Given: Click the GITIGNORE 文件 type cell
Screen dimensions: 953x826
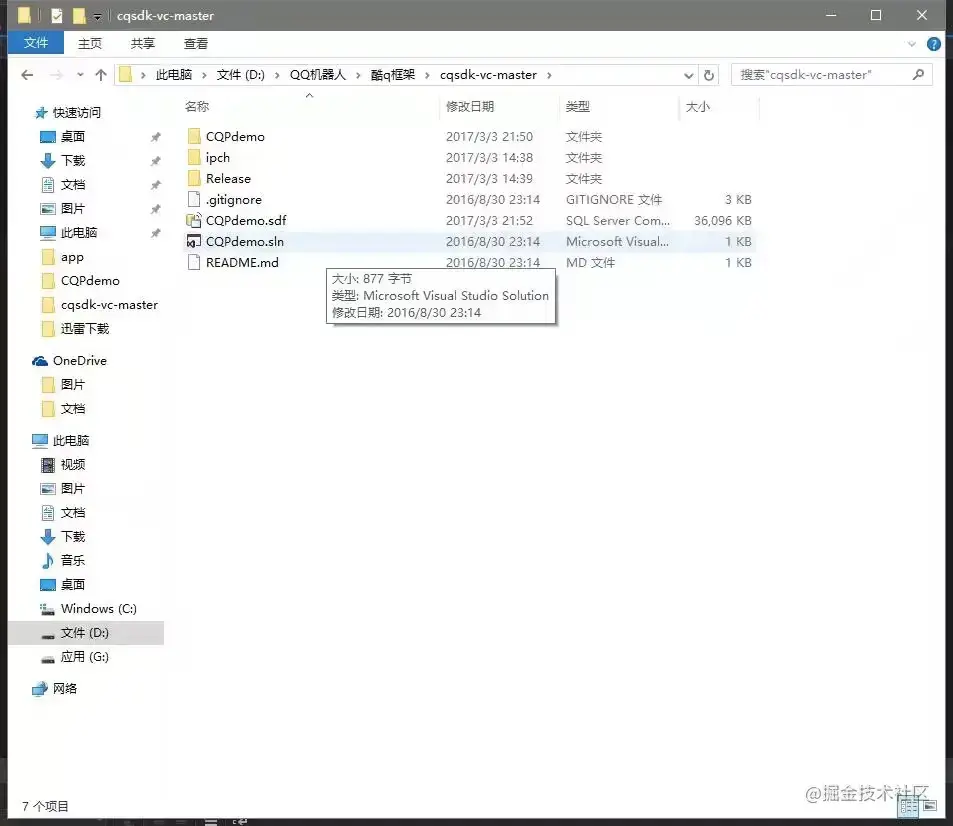Looking at the screenshot, I should click(614, 200).
